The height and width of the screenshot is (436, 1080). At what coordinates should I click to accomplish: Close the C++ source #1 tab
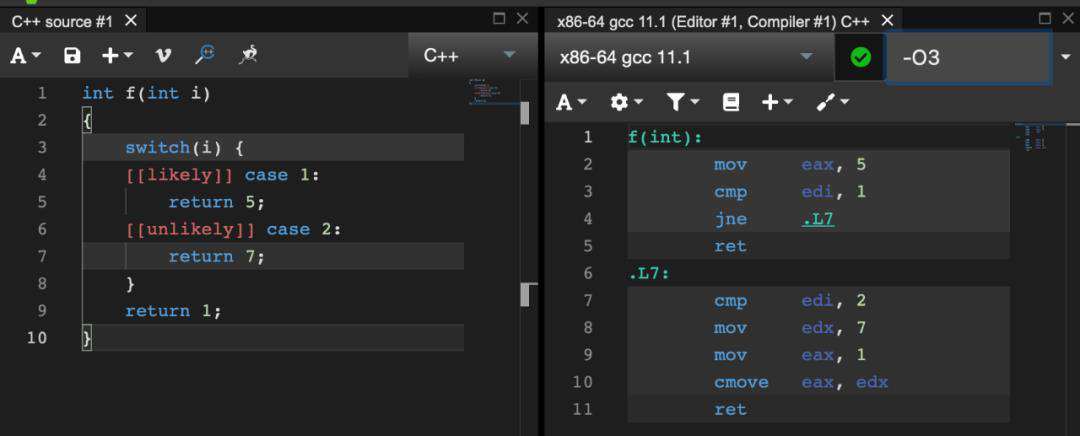click(x=131, y=21)
